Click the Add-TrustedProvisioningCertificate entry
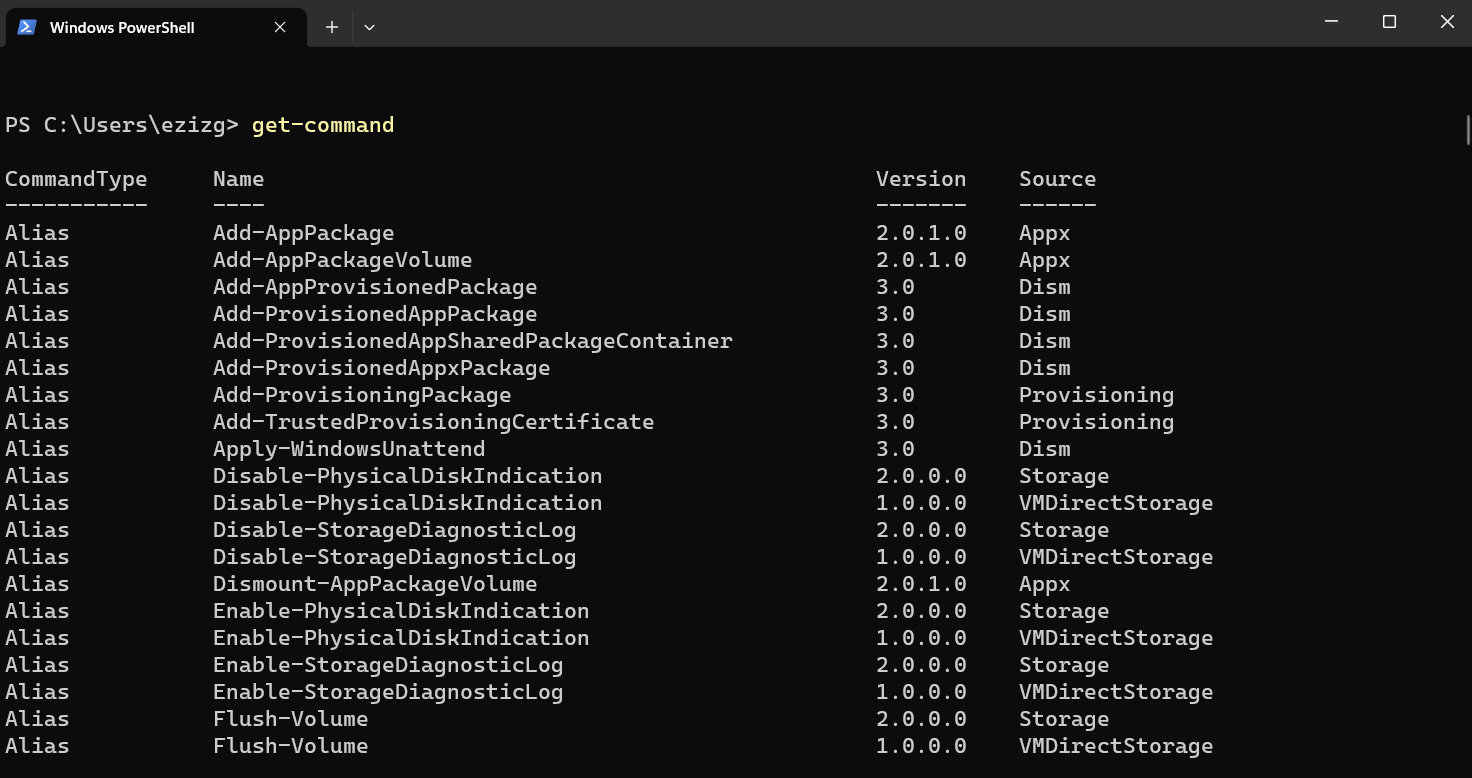Screen dimensions: 1472x778 433,422
